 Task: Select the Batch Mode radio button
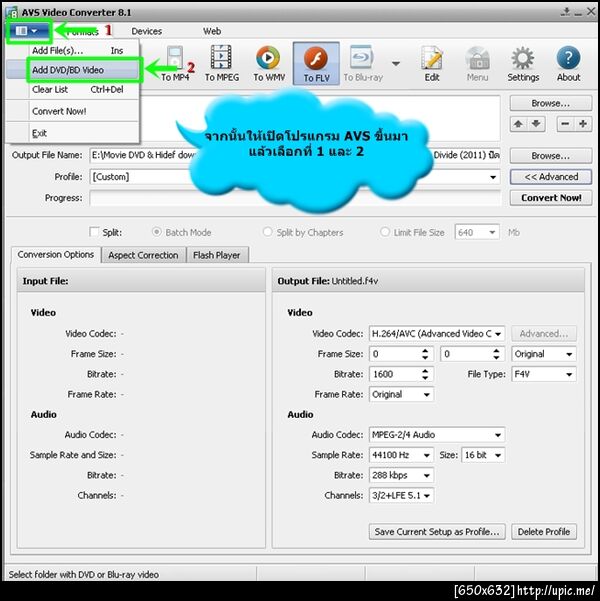pyautogui.click(x=156, y=232)
